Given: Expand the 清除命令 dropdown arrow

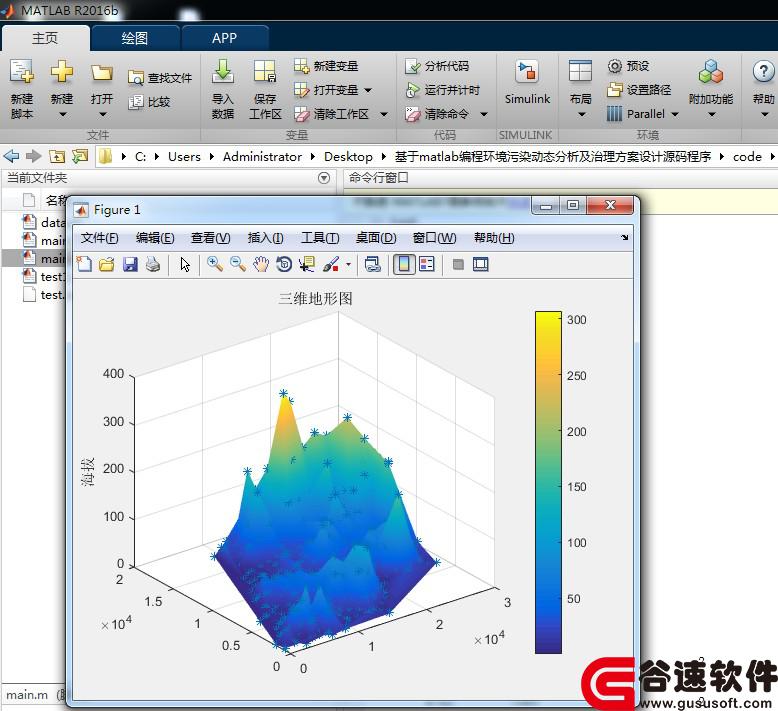Looking at the screenshot, I should tap(484, 115).
